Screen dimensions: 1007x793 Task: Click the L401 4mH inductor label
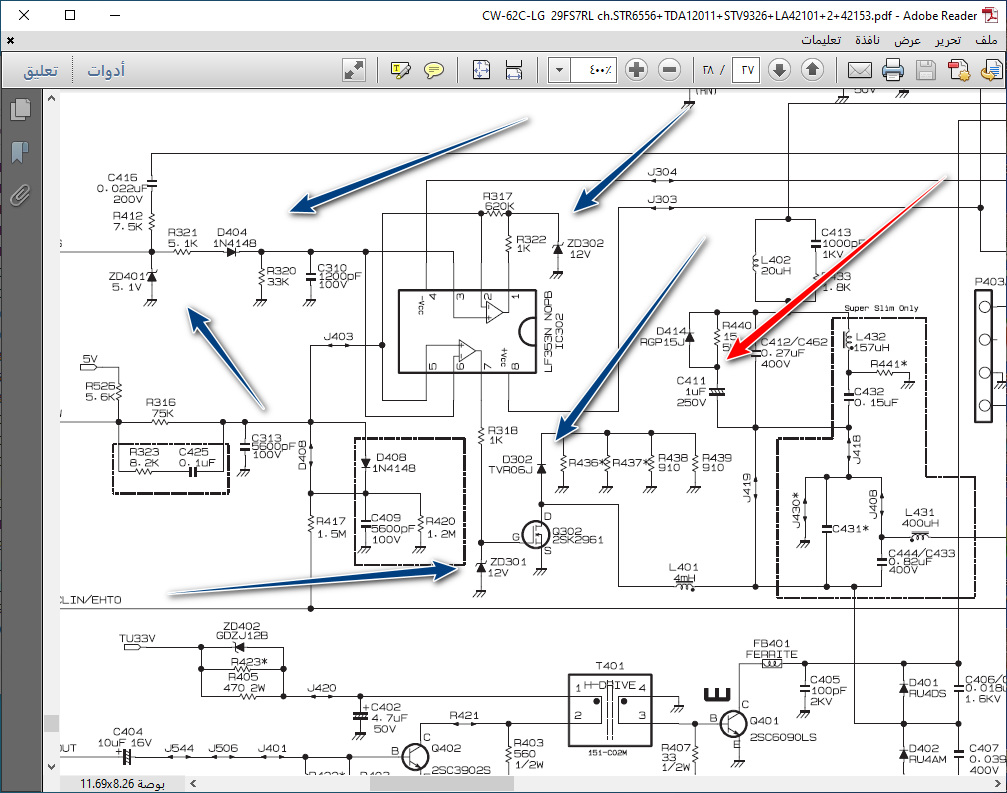(683, 572)
